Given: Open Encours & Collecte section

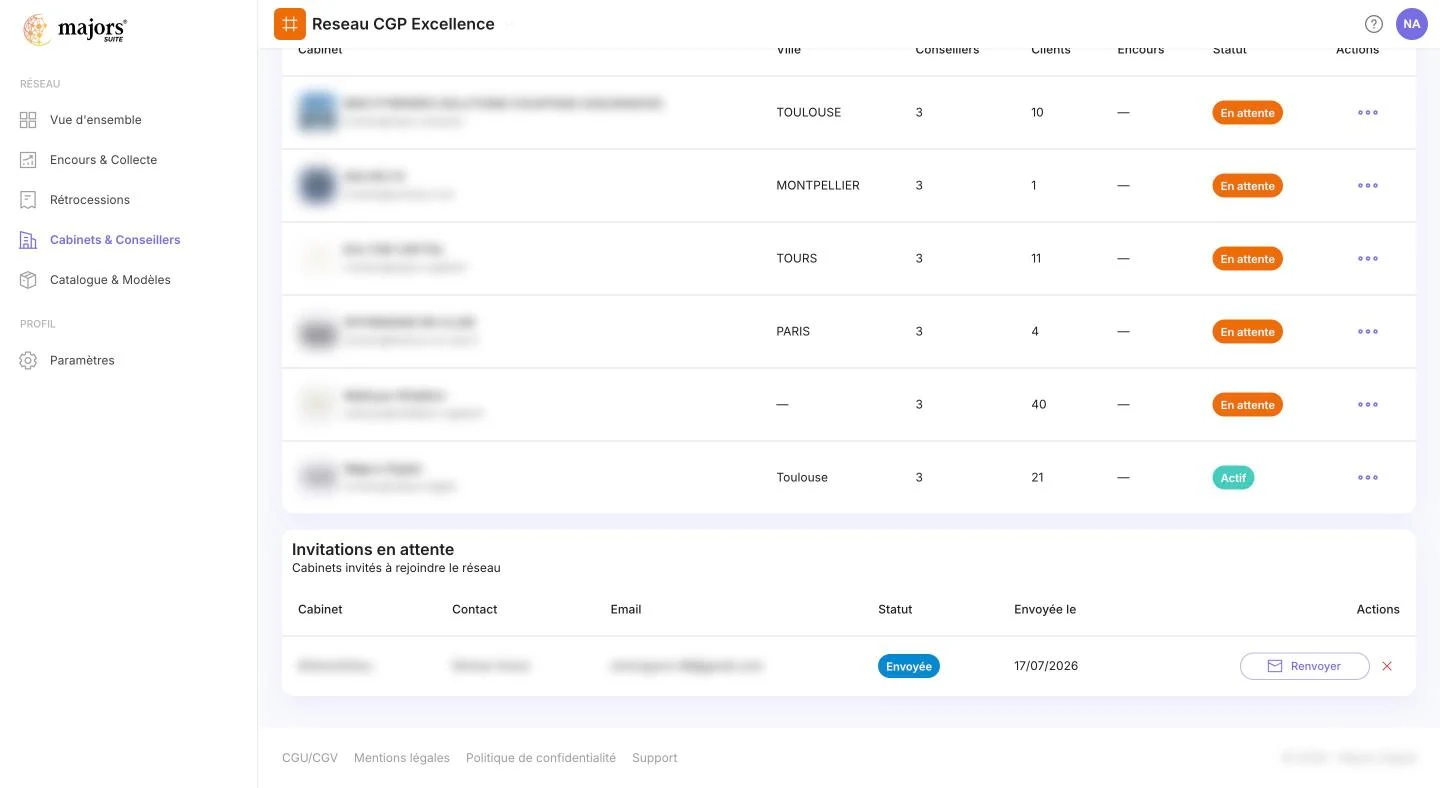Looking at the screenshot, I should click(103, 160).
